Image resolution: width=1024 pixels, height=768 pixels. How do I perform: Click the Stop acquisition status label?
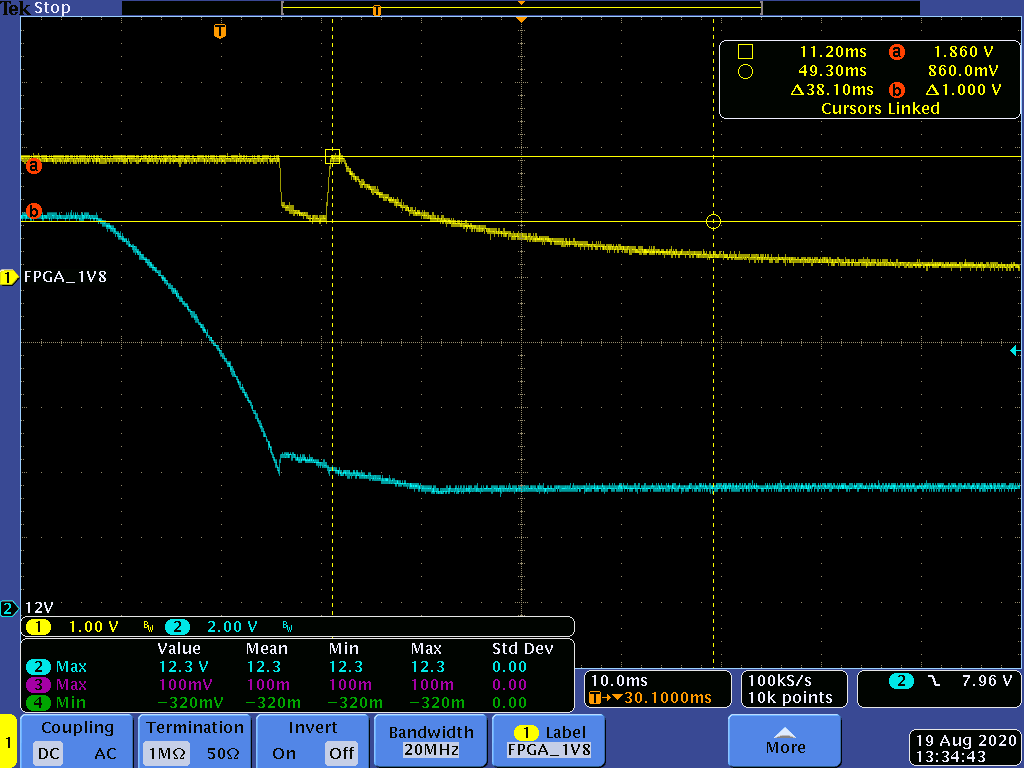52,8
